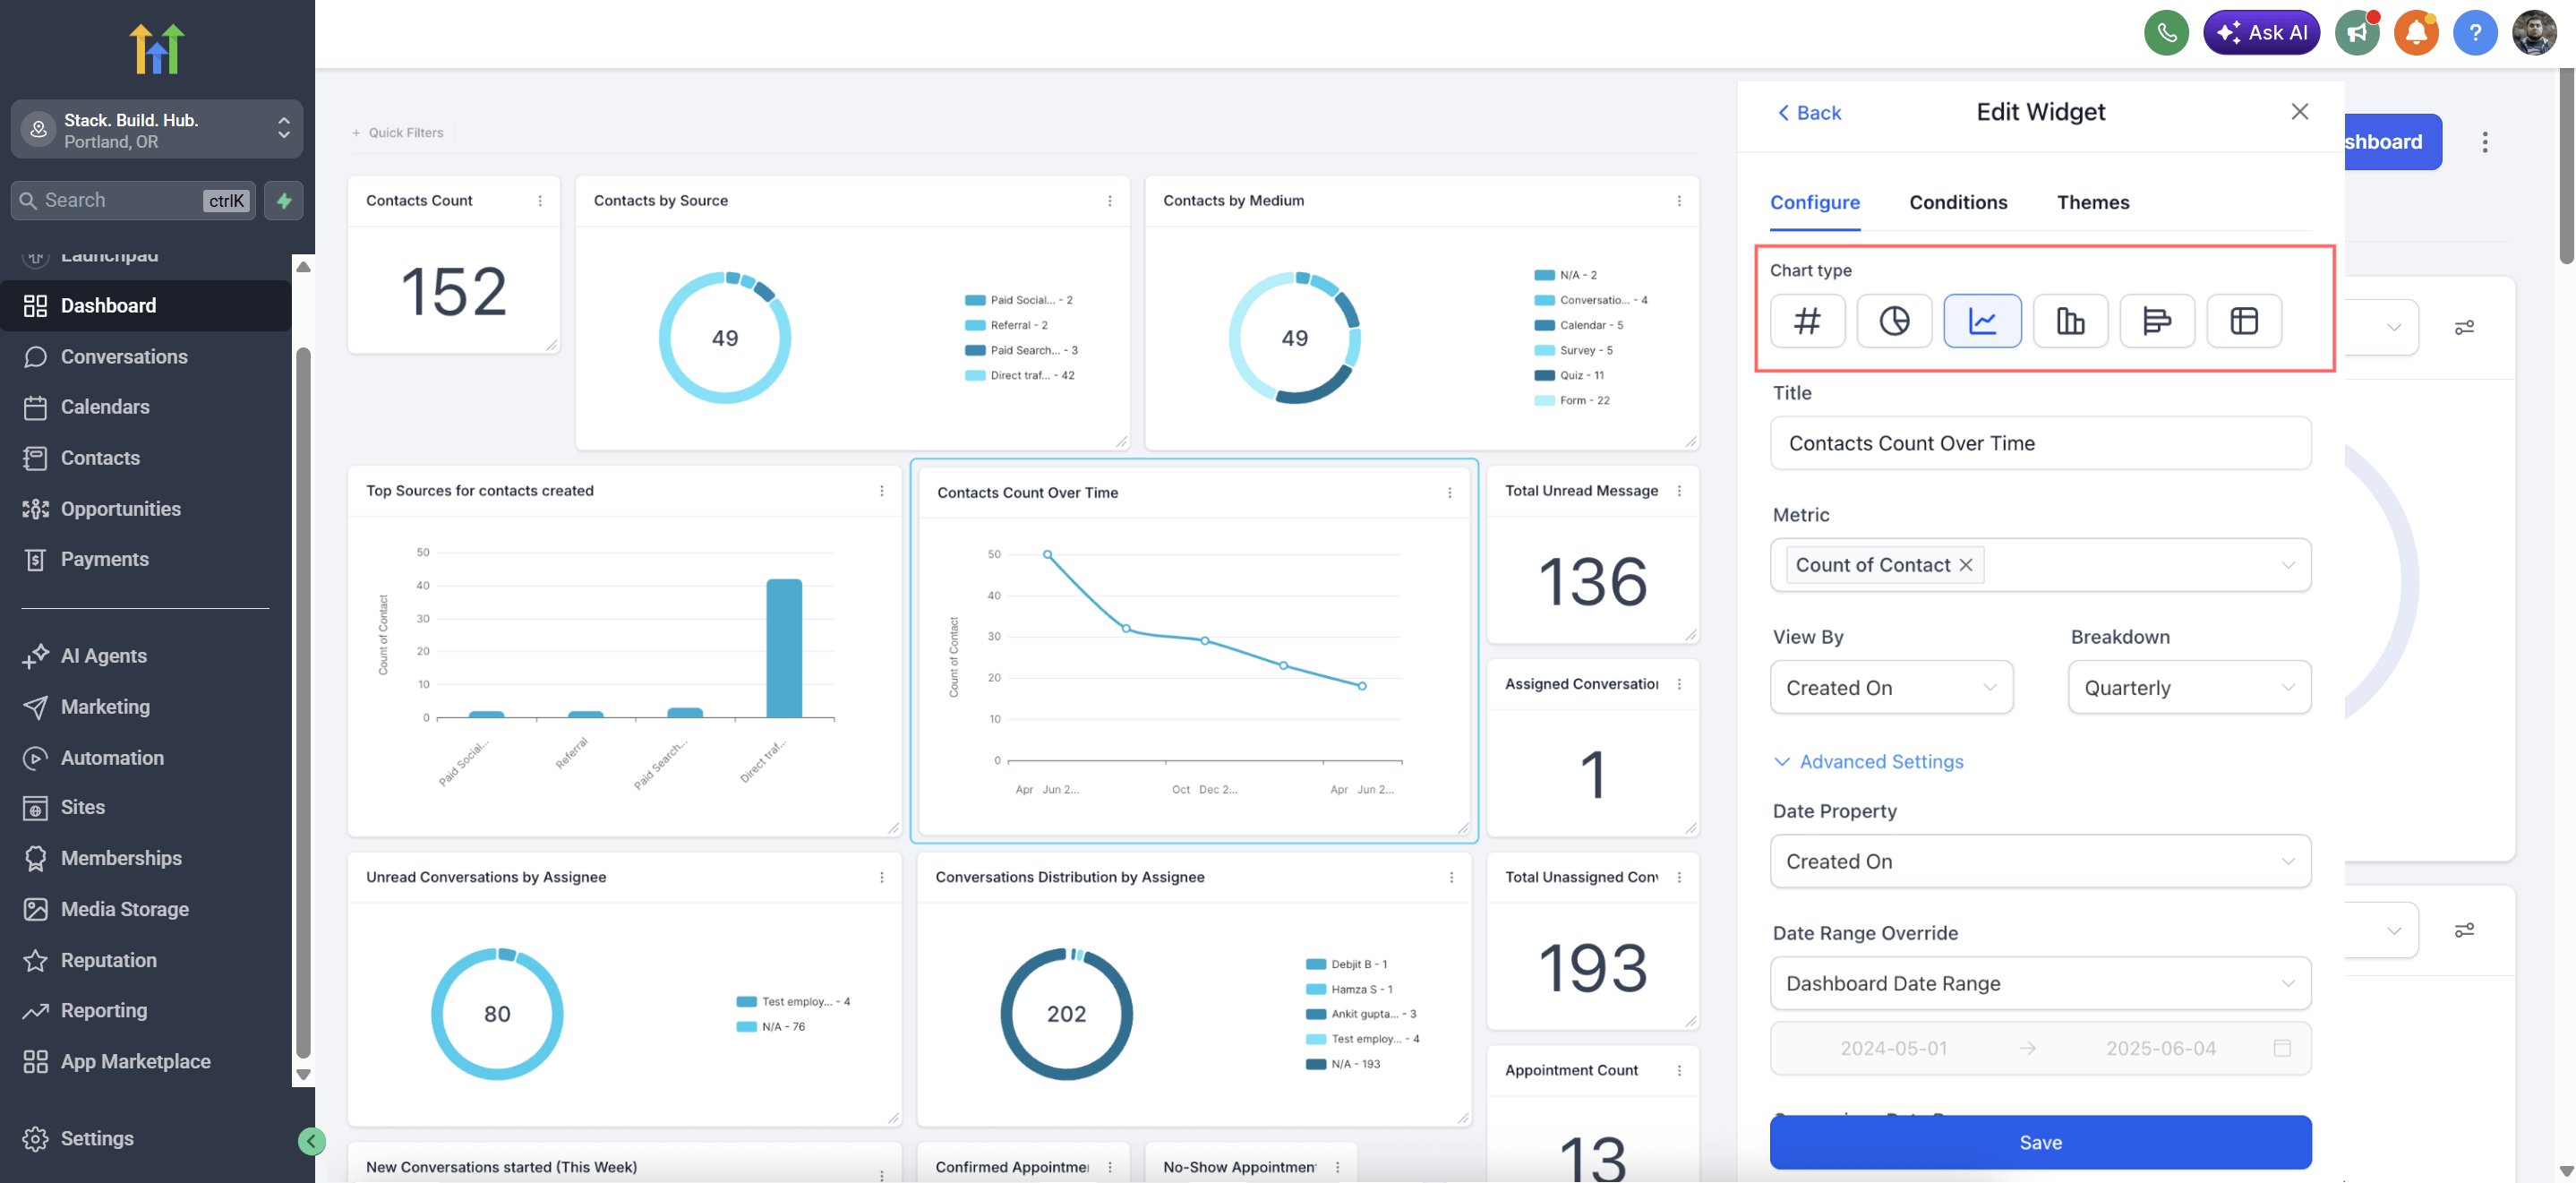Open Contacts Count Over Time widget menu

(1450, 493)
